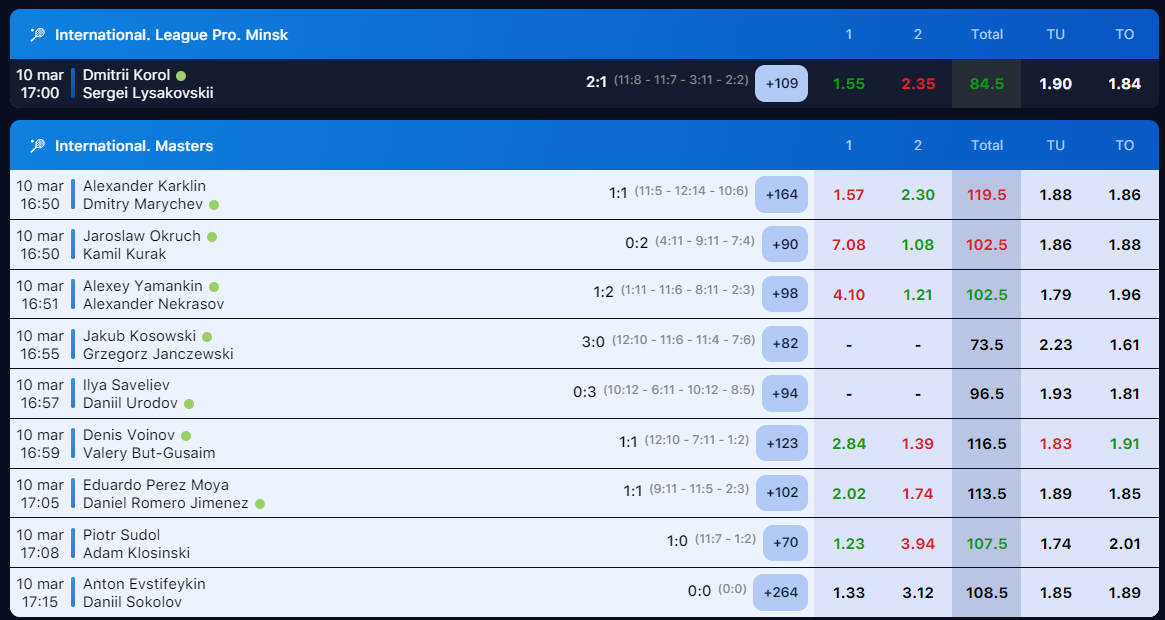Click green serve dot beside Daniil Urodov
The image size is (1165, 620).
(x=189, y=404)
